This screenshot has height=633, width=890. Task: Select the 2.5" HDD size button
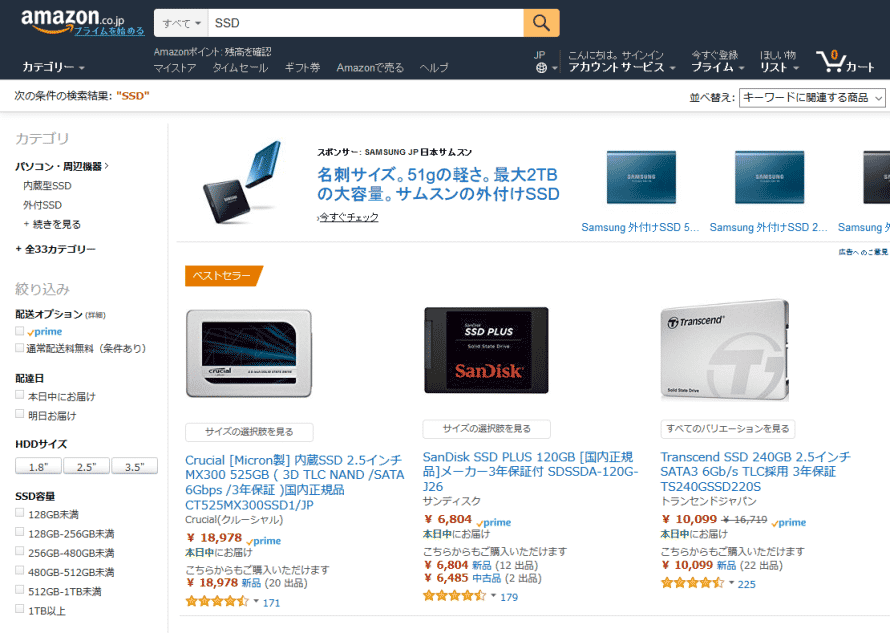click(86, 467)
